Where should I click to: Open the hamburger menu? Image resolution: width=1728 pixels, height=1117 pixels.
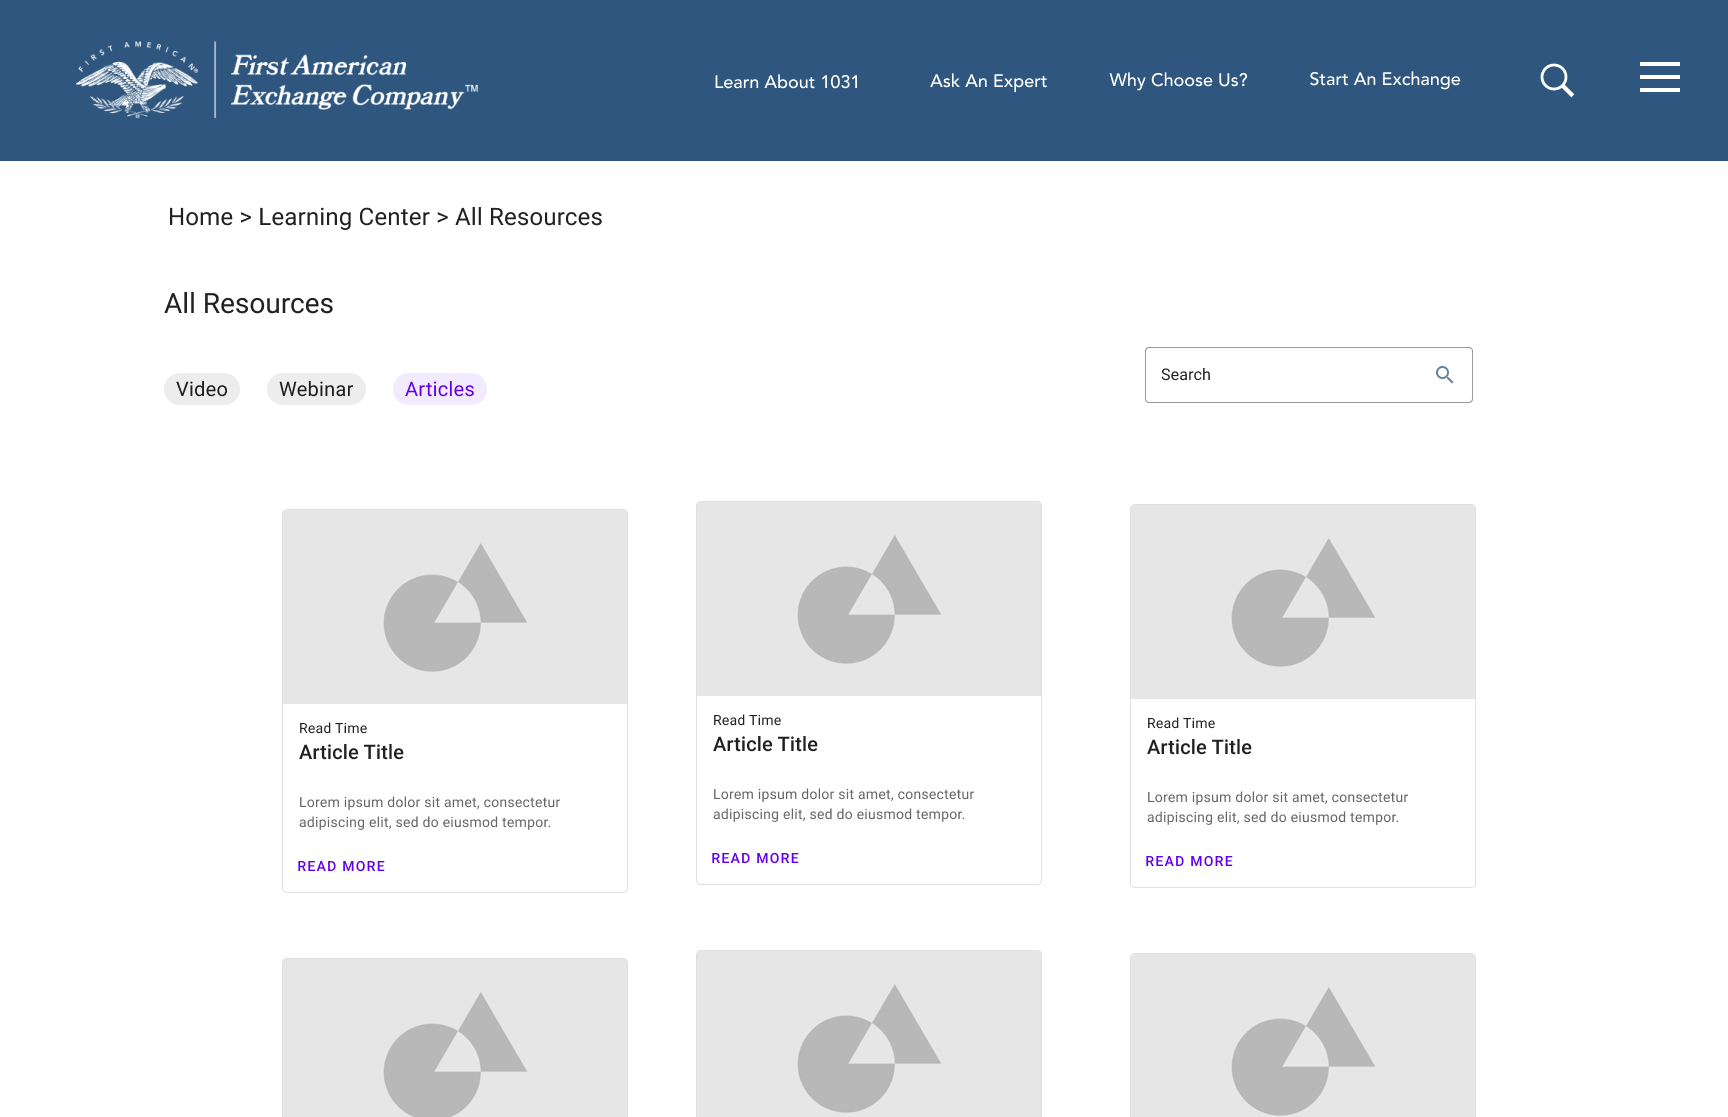tap(1659, 77)
